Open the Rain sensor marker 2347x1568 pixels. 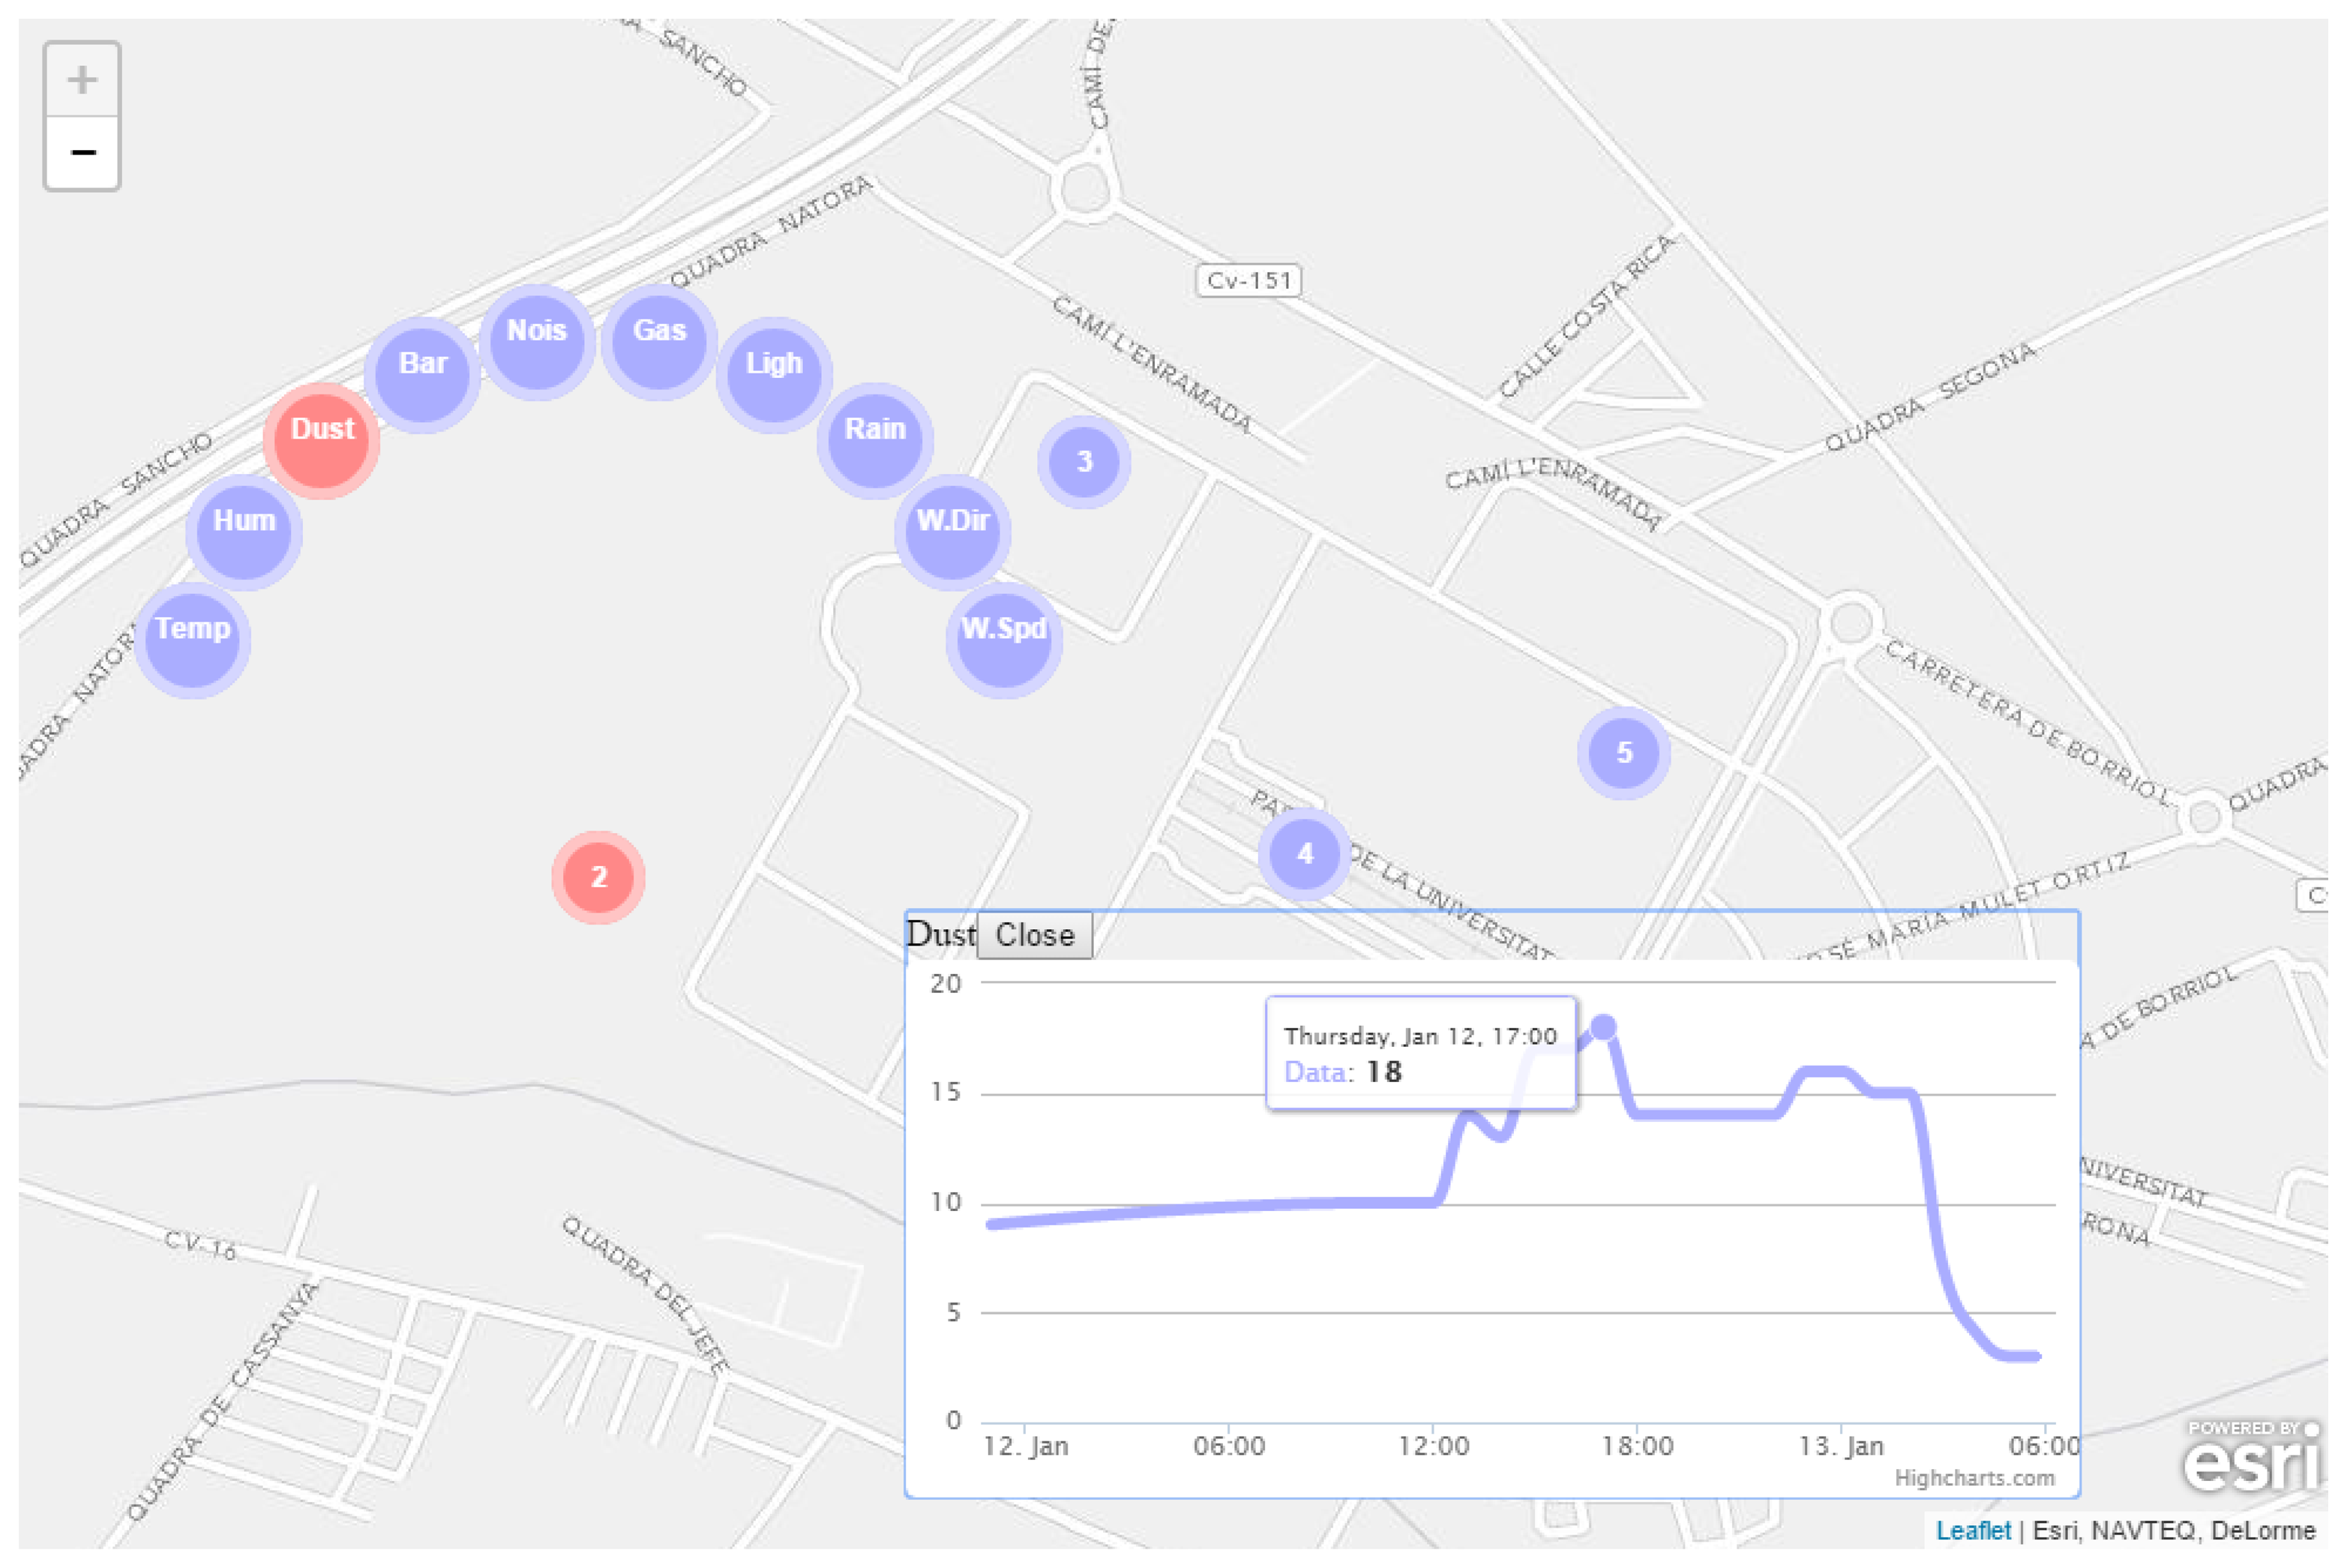(875, 440)
